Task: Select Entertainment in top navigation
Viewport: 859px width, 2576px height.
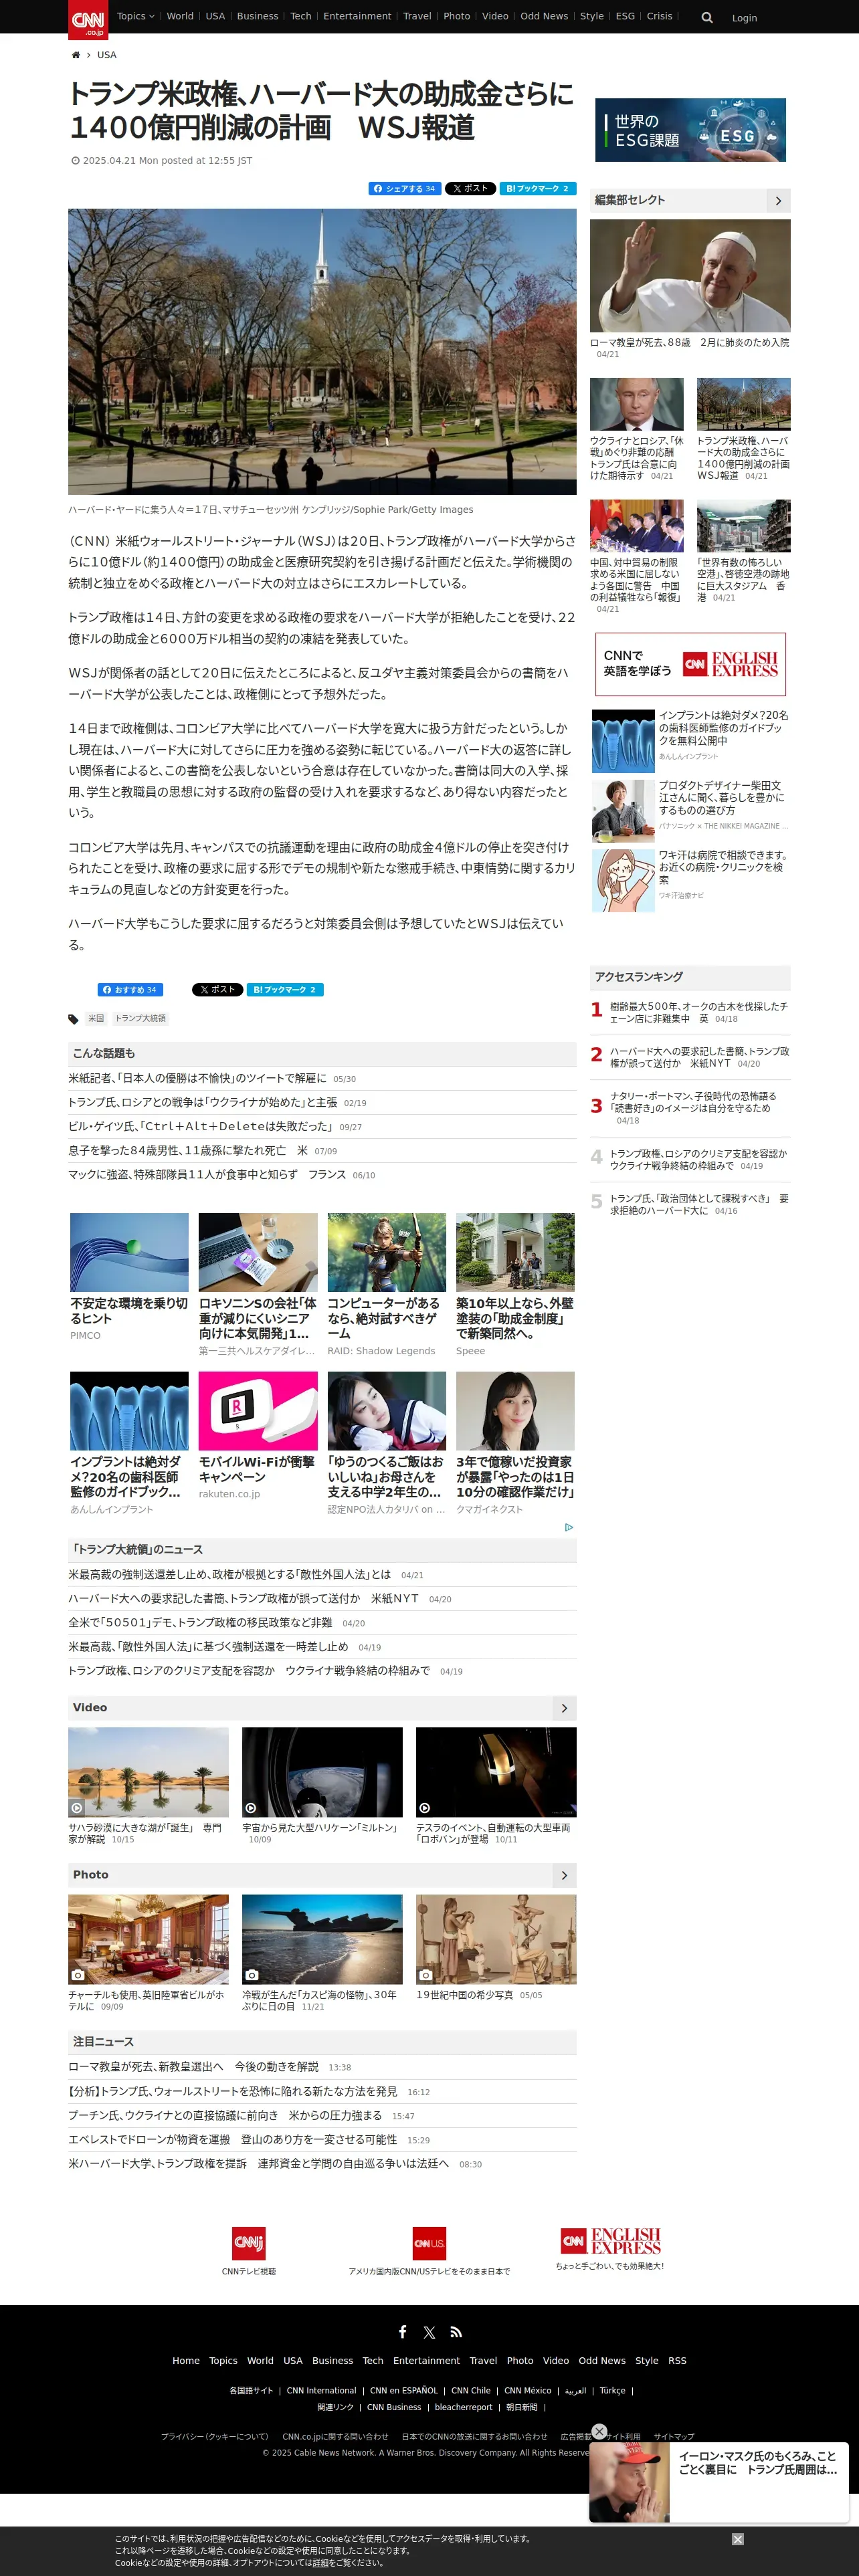Action: [357, 16]
